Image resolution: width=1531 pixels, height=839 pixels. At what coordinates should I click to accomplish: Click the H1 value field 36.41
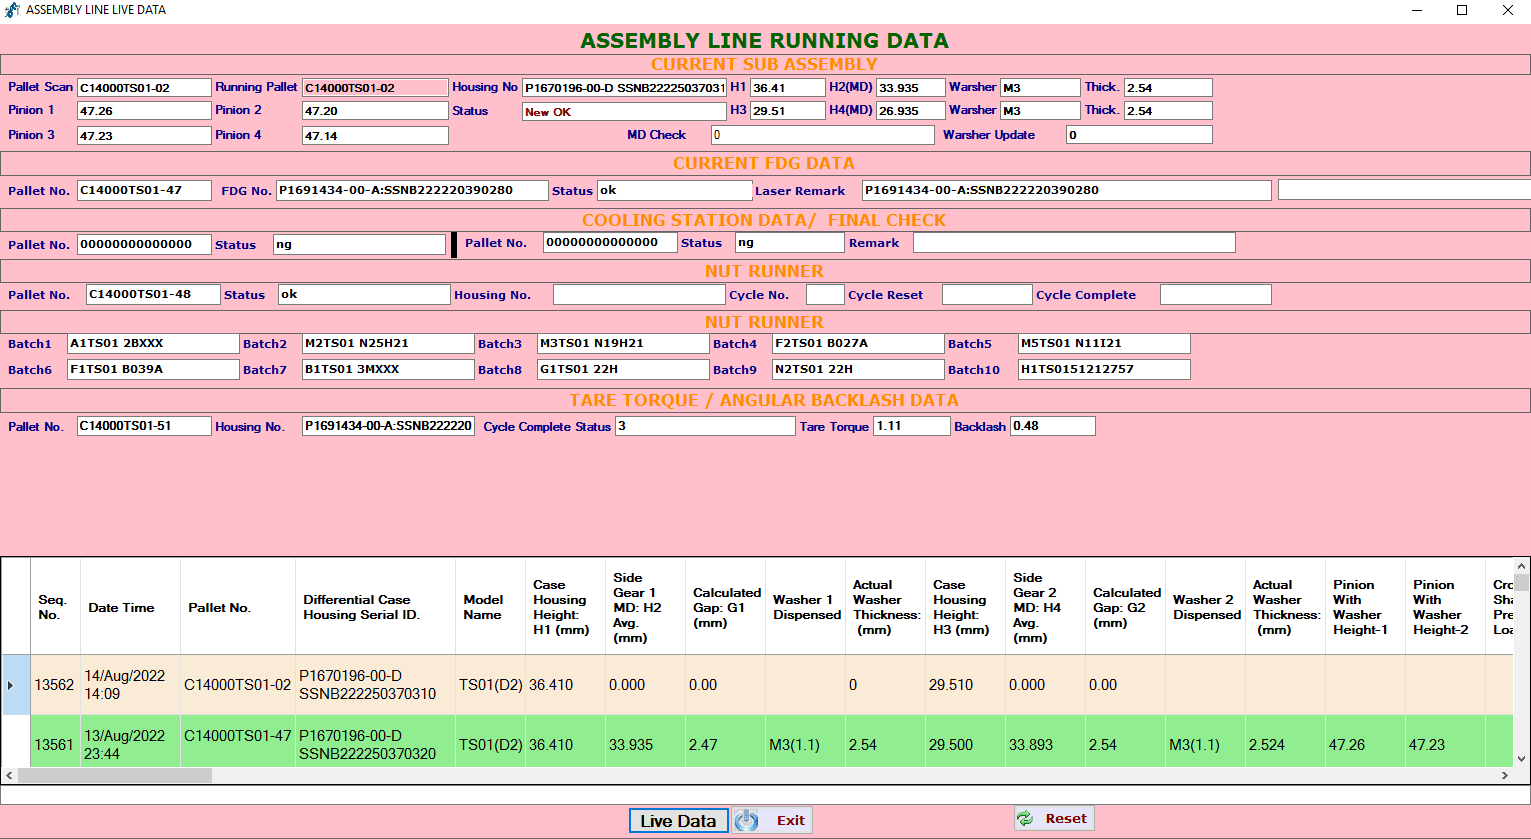(x=788, y=88)
